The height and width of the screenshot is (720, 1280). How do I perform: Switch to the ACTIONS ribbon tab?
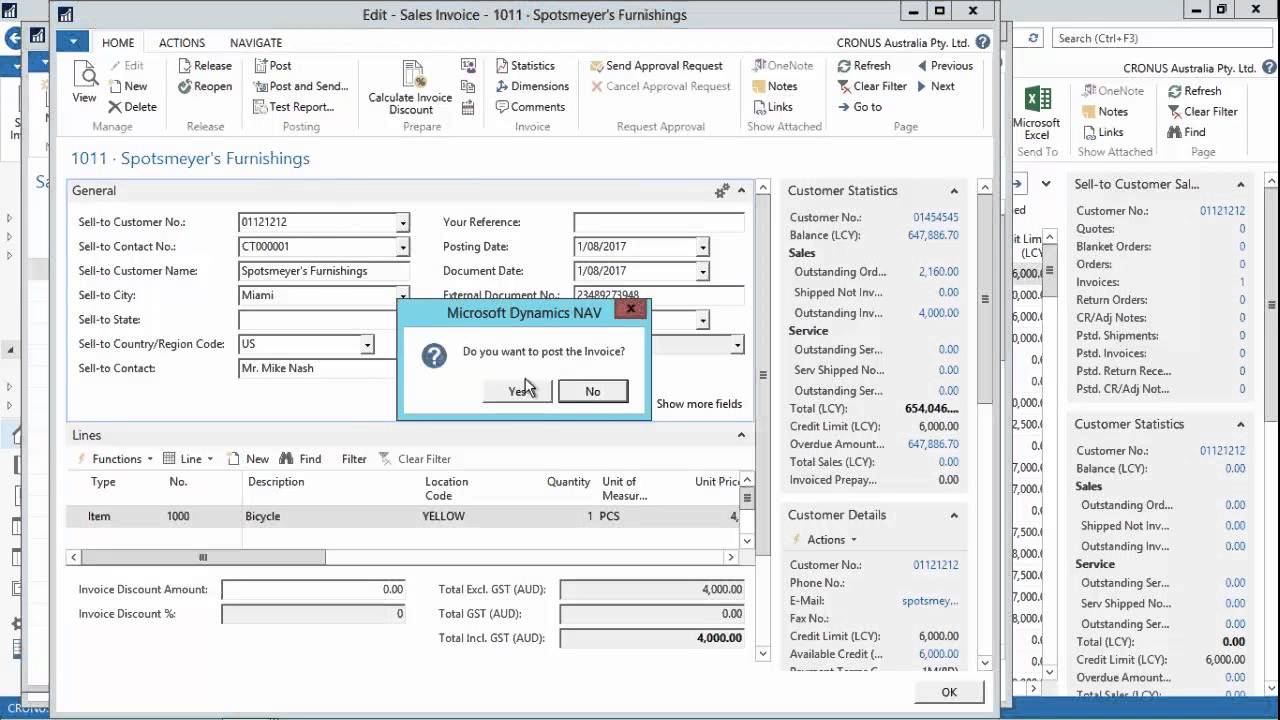[x=182, y=43]
